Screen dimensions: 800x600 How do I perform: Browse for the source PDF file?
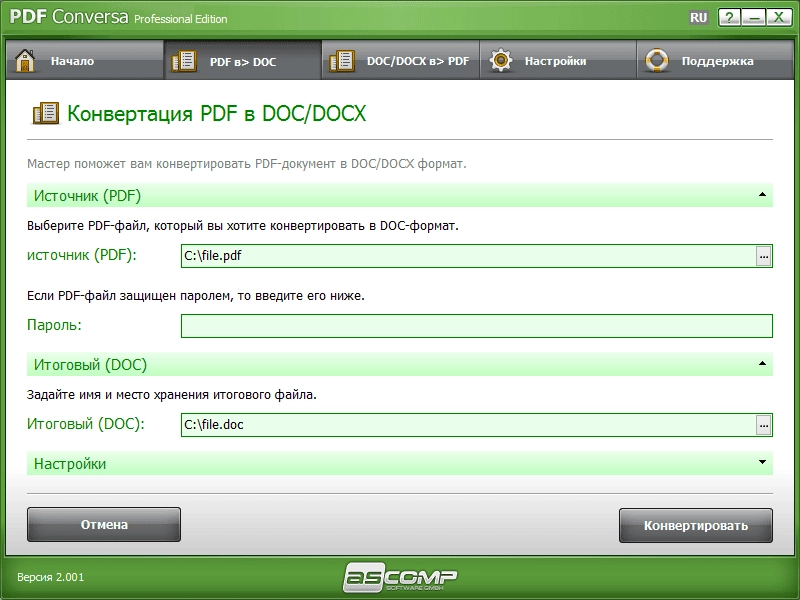(763, 256)
